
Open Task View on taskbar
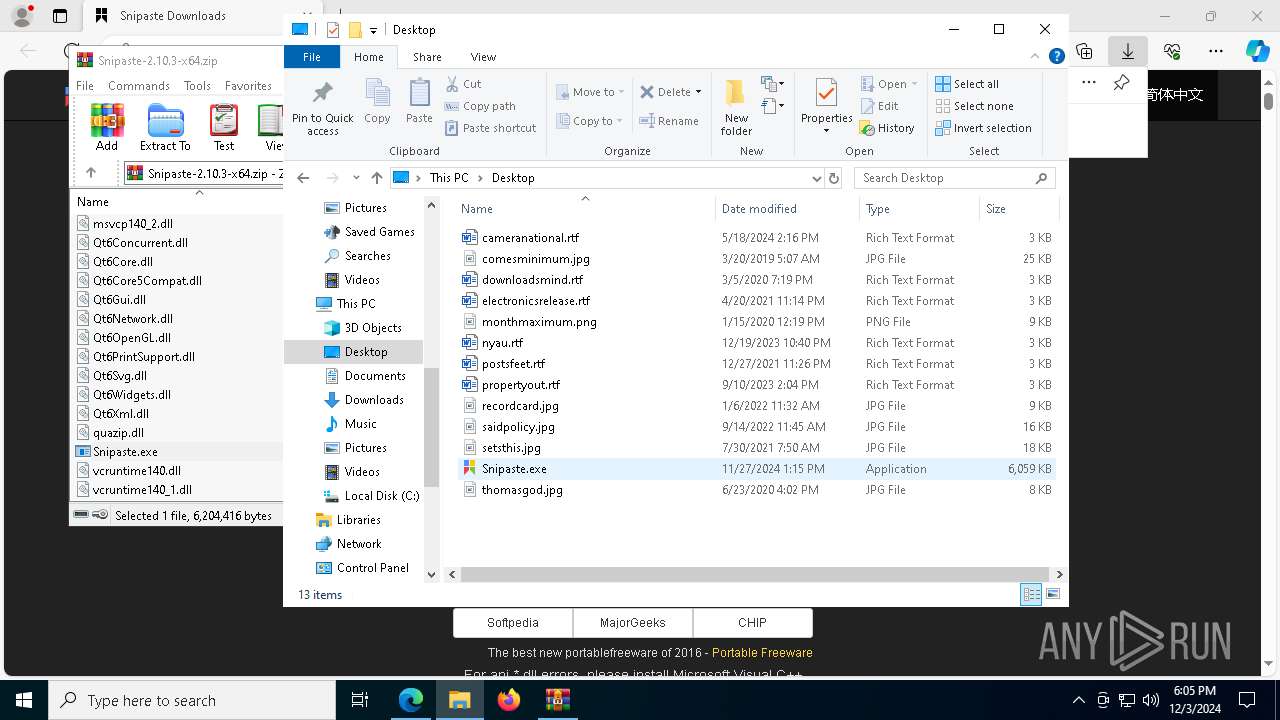coord(361,700)
